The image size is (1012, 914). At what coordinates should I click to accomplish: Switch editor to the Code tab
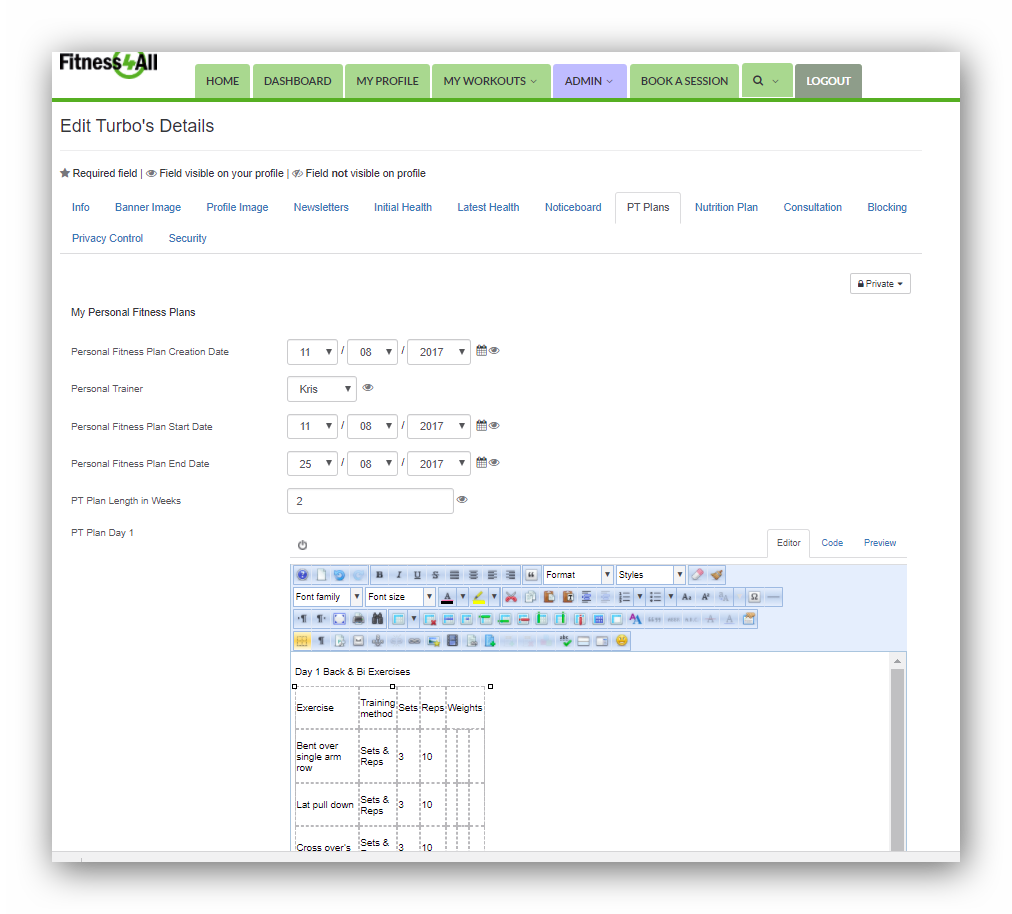(x=832, y=543)
